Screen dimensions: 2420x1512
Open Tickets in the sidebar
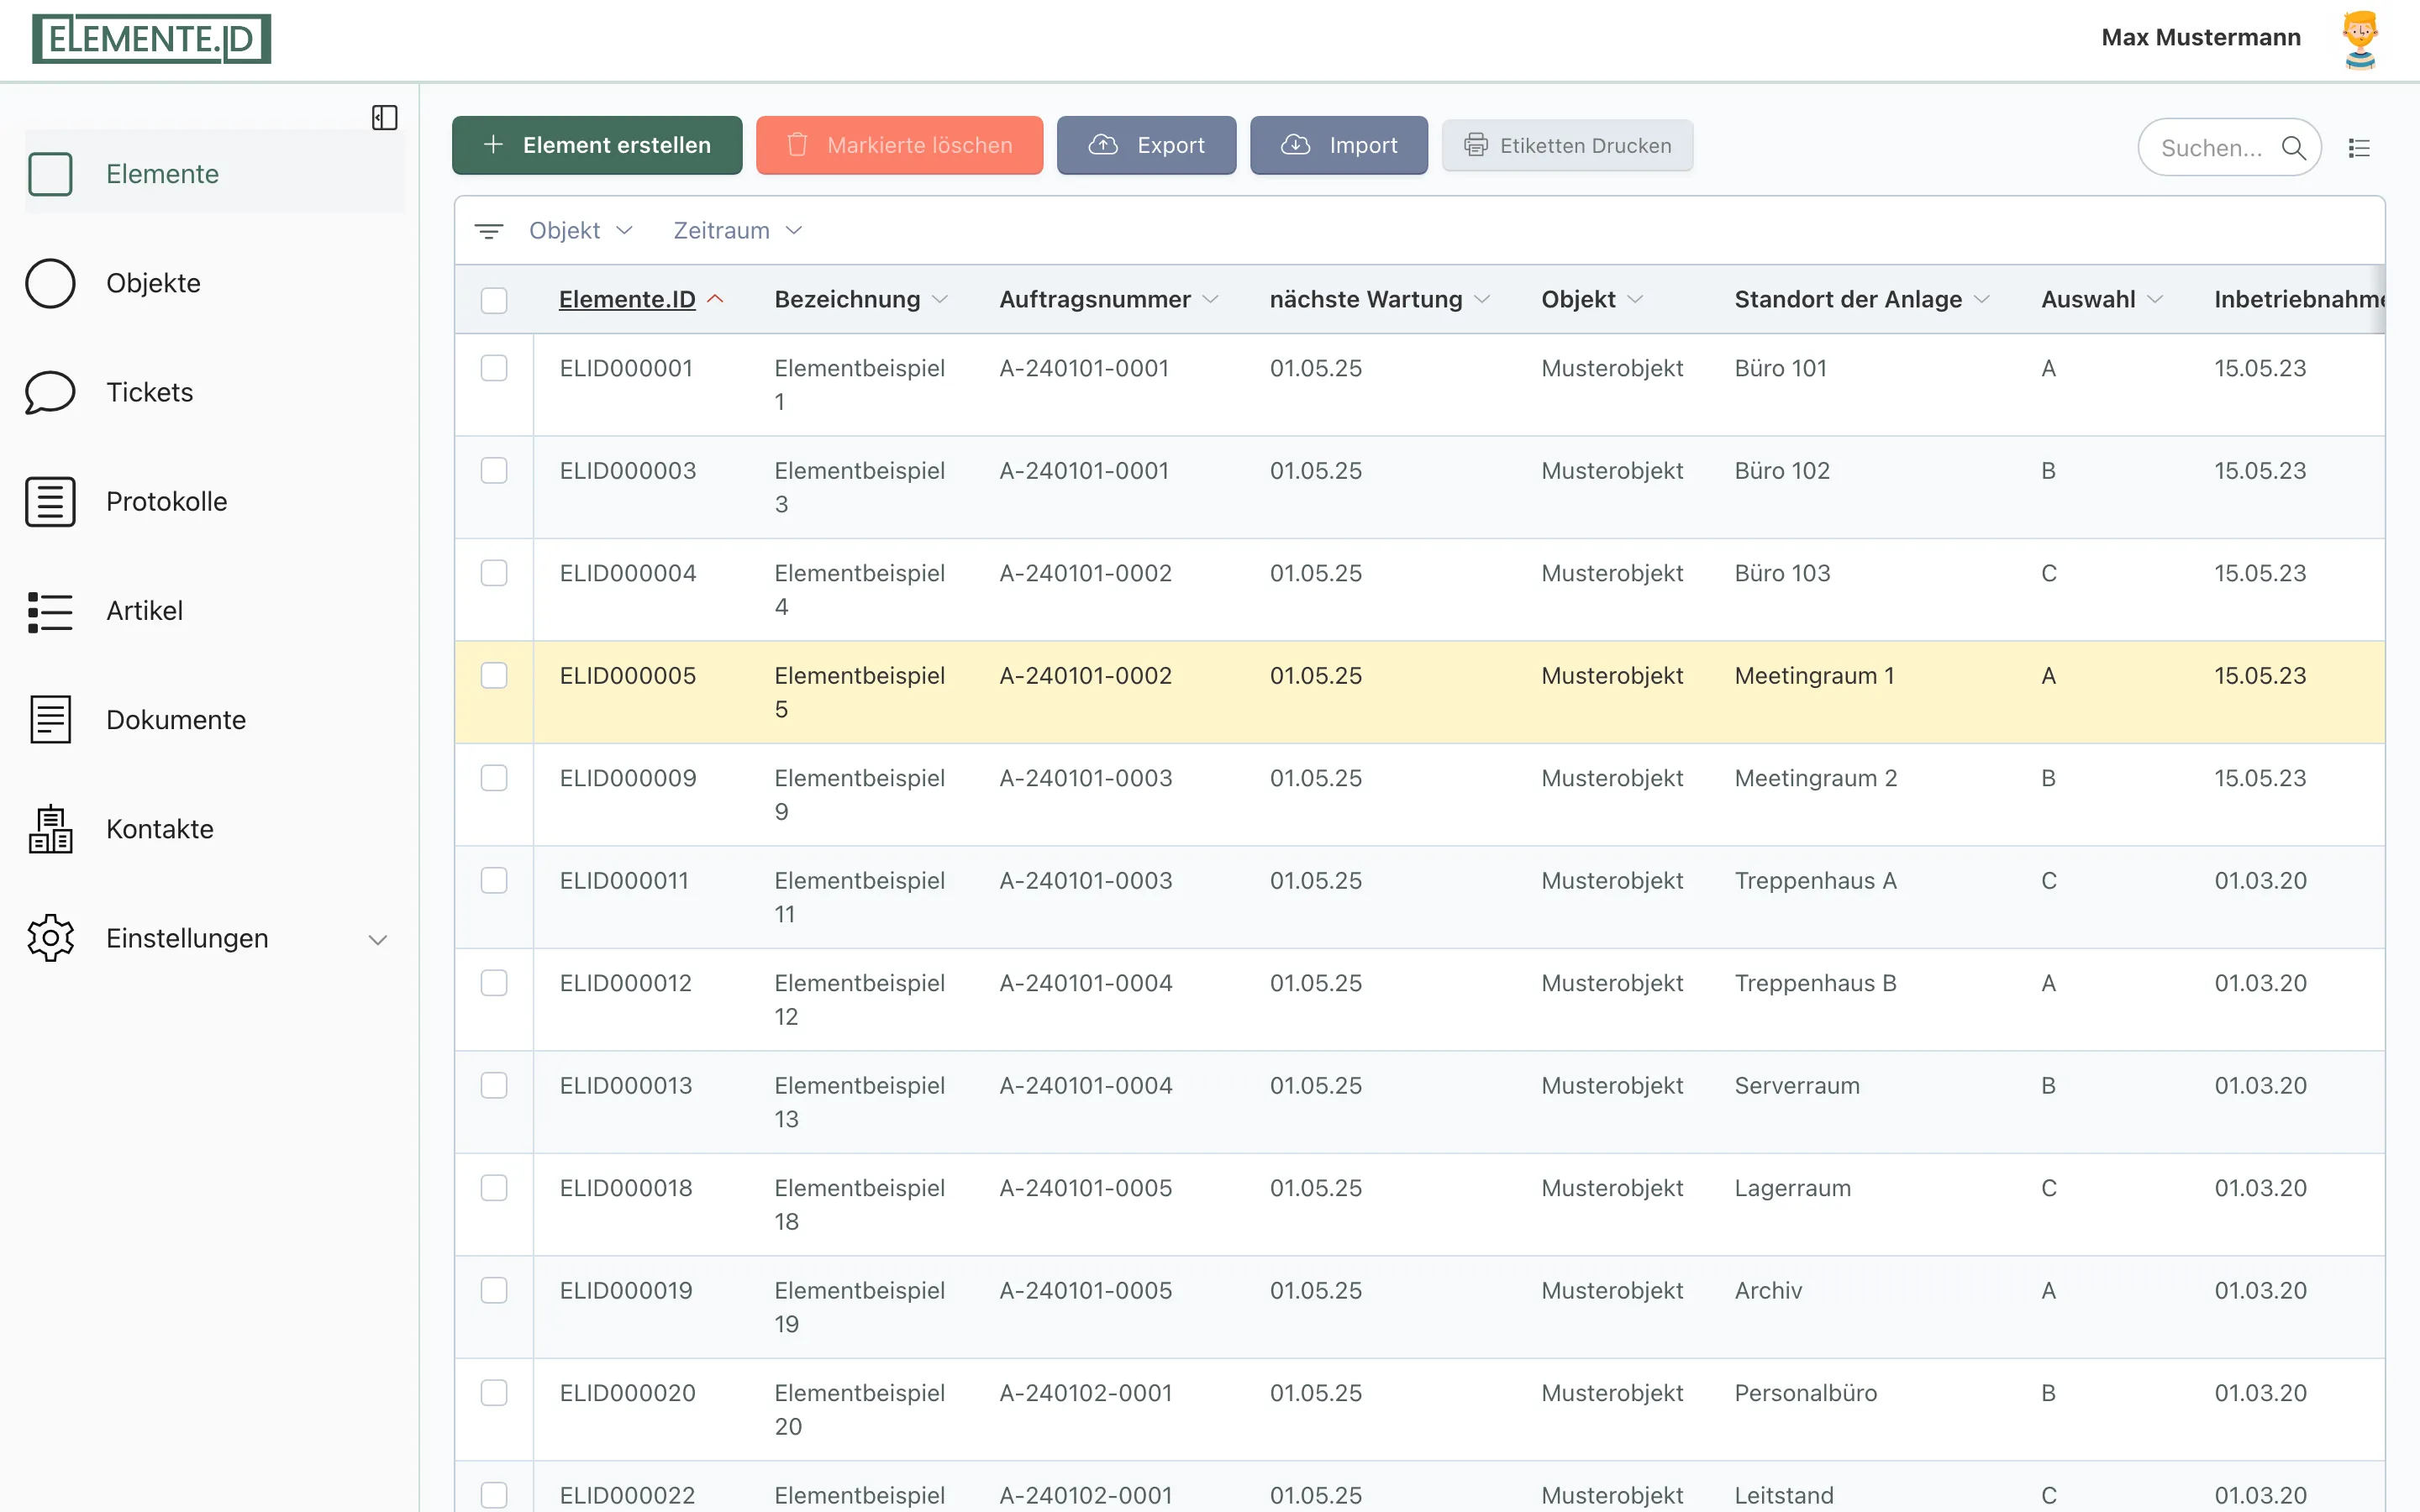coord(215,392)
